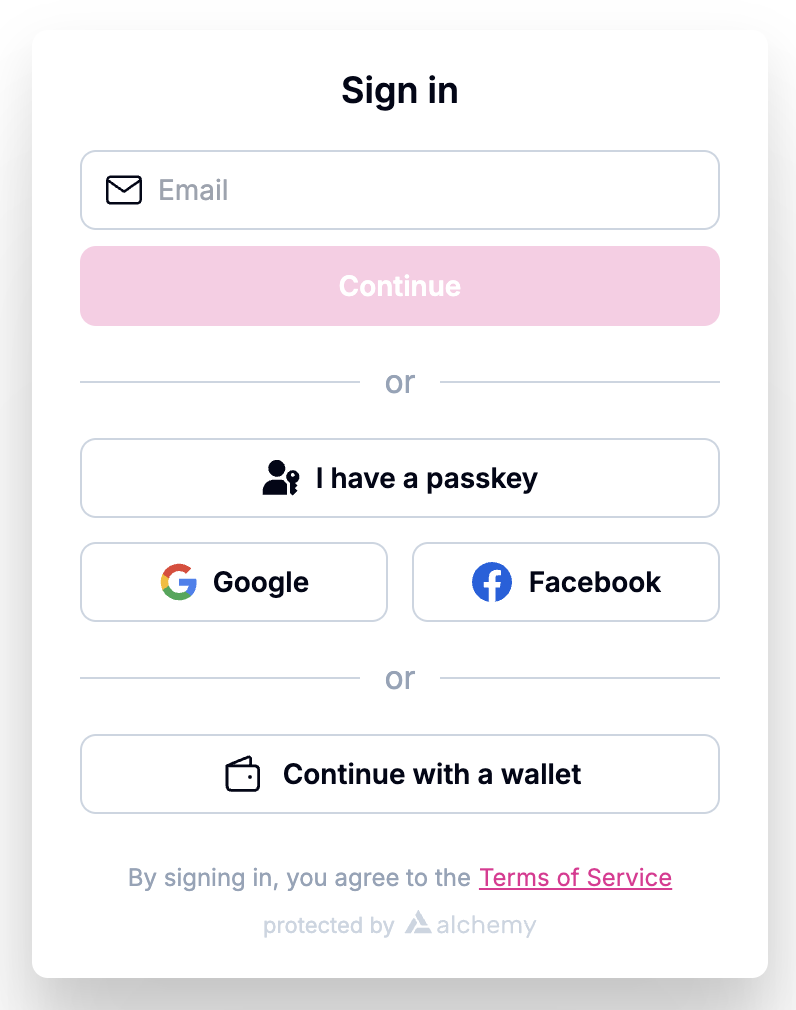The height and width of the screenshot is (1010, 796).
Task: Click the Email placeholder text
Action: (x=194, y=190)
